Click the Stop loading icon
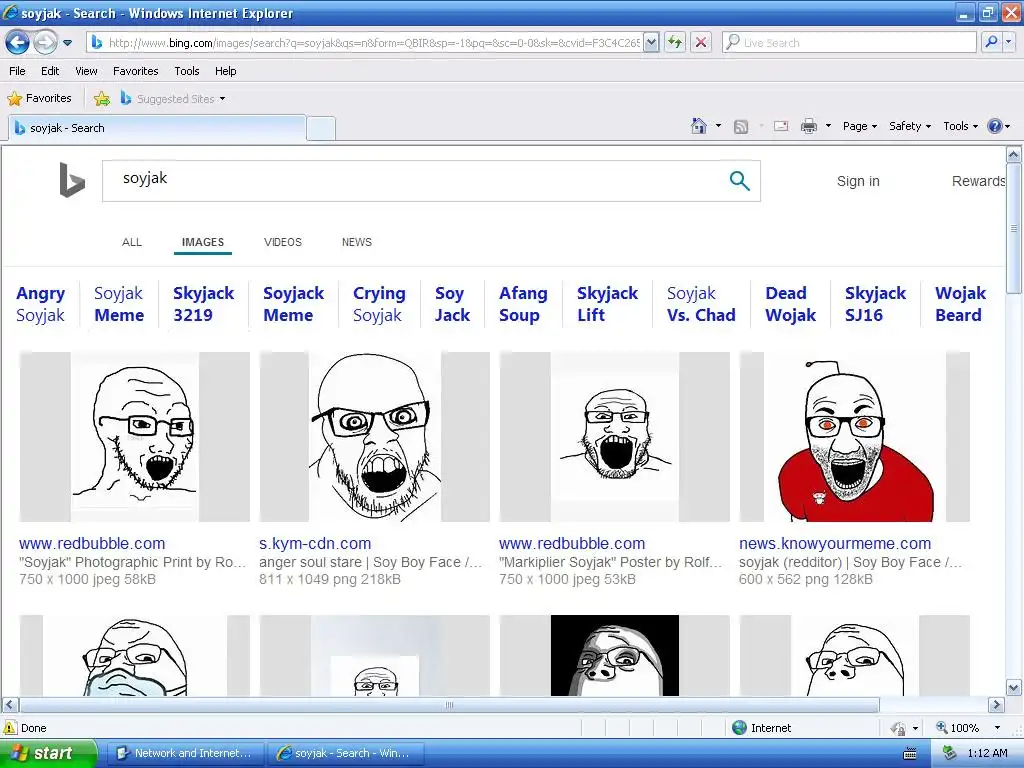Image resolution: width=1024 pixels, height=768 pixels. 701,43
